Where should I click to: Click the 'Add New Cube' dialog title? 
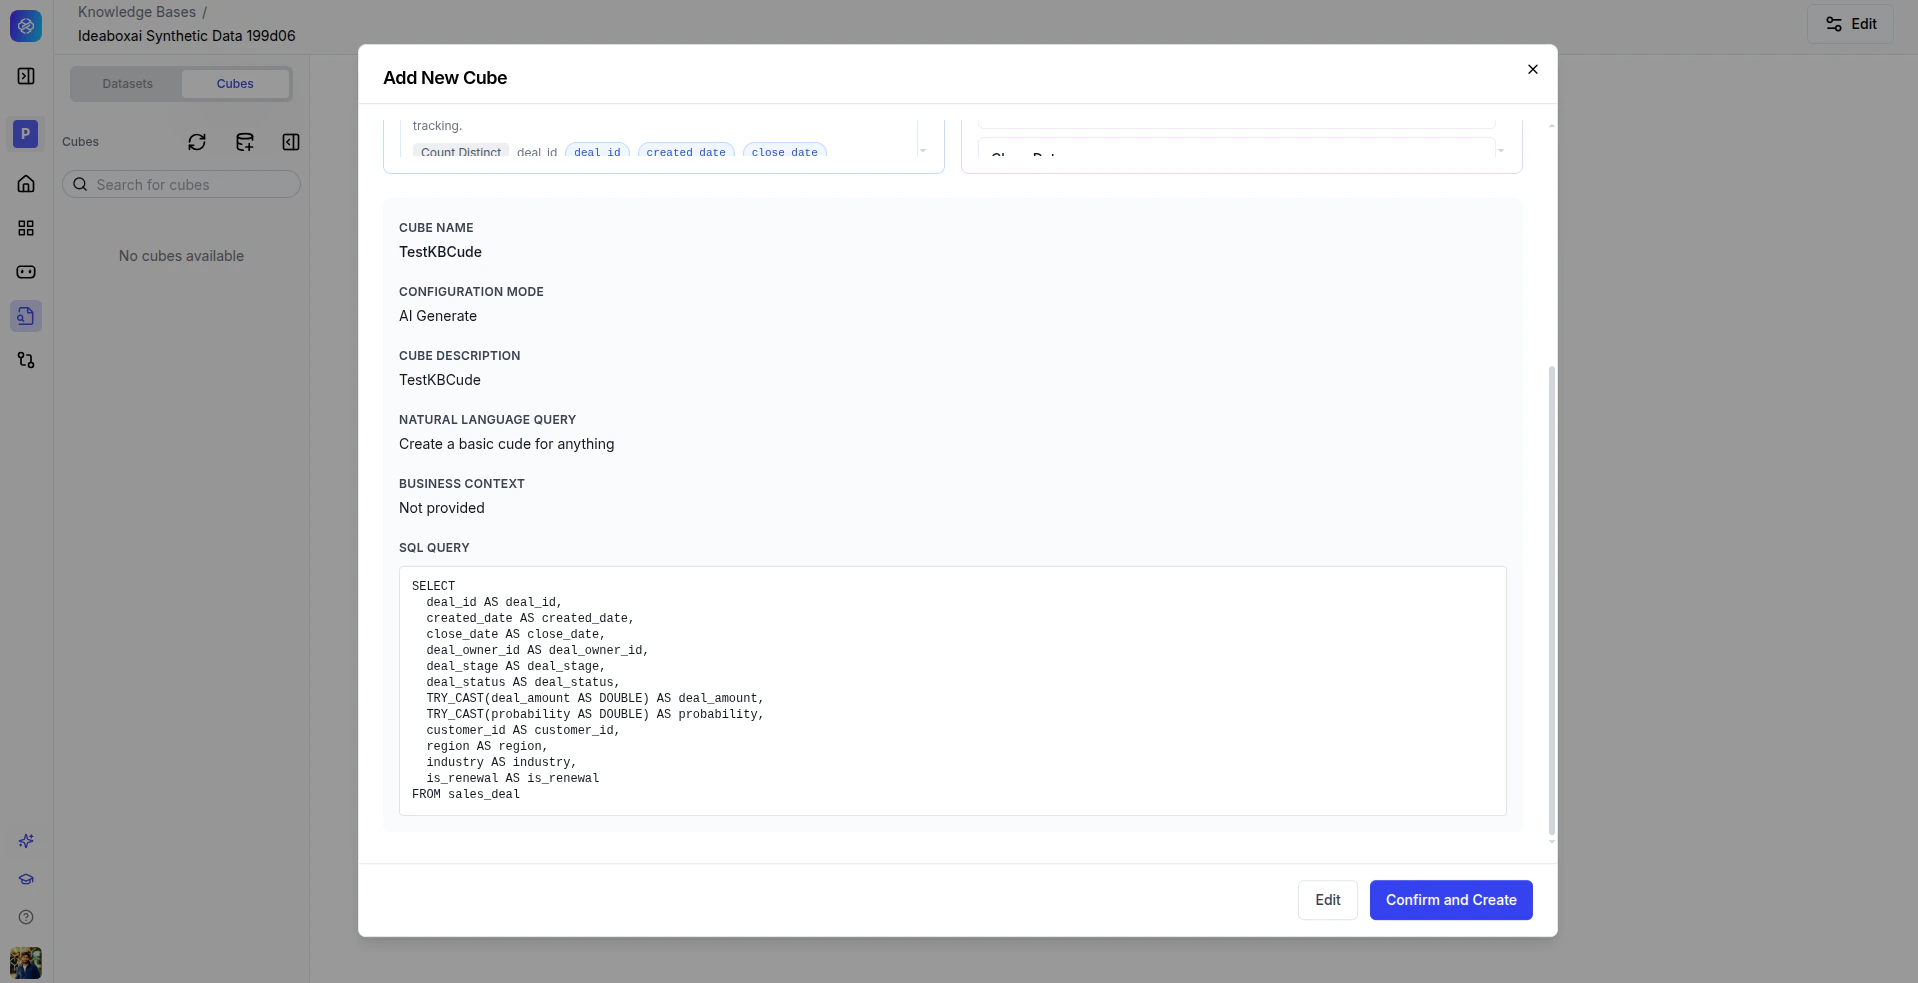coord(445,78)
